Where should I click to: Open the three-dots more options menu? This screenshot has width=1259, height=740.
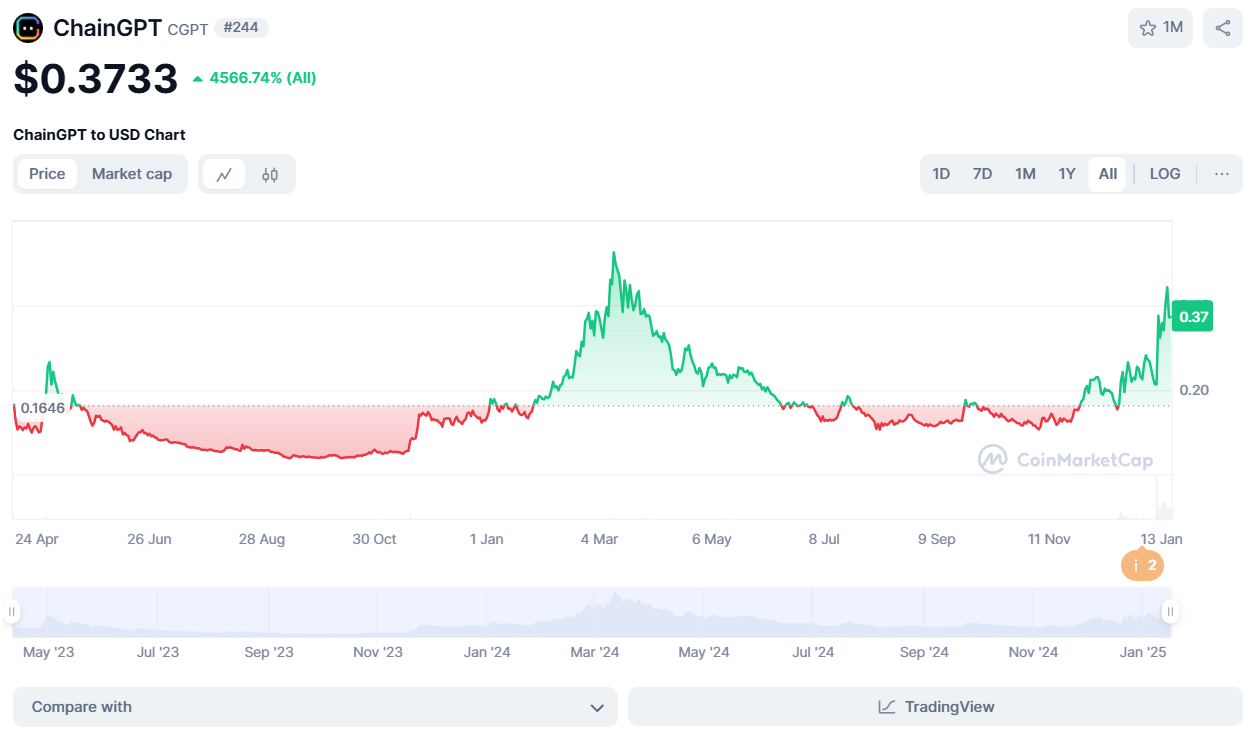coord(1222,174)
